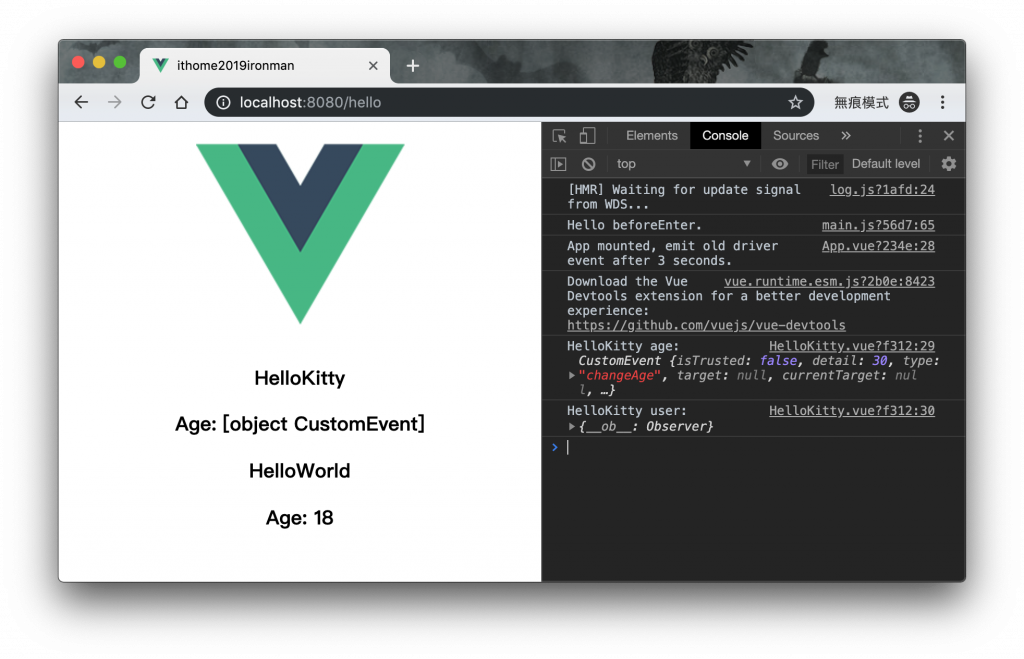Select the inspect element picker icon
Viewport: 1024px width, 659px height.
click(x=560, y=136)
